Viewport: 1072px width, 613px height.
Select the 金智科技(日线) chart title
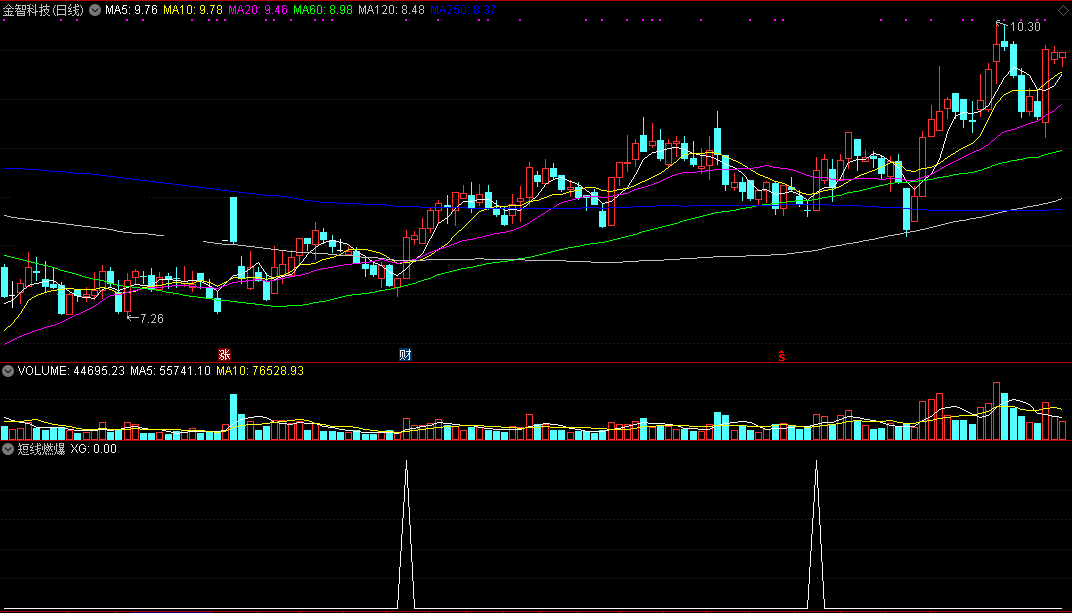click(43, 10)
